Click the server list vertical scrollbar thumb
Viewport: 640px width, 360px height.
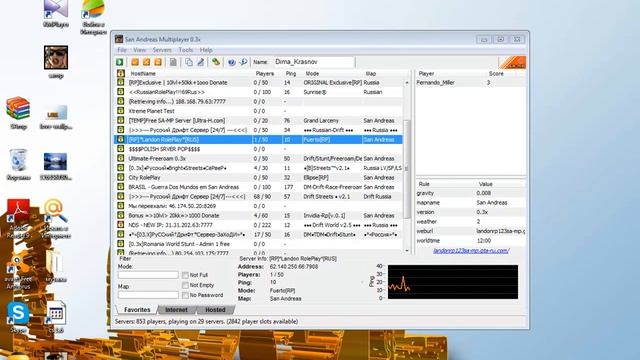[x=407, y=169]
